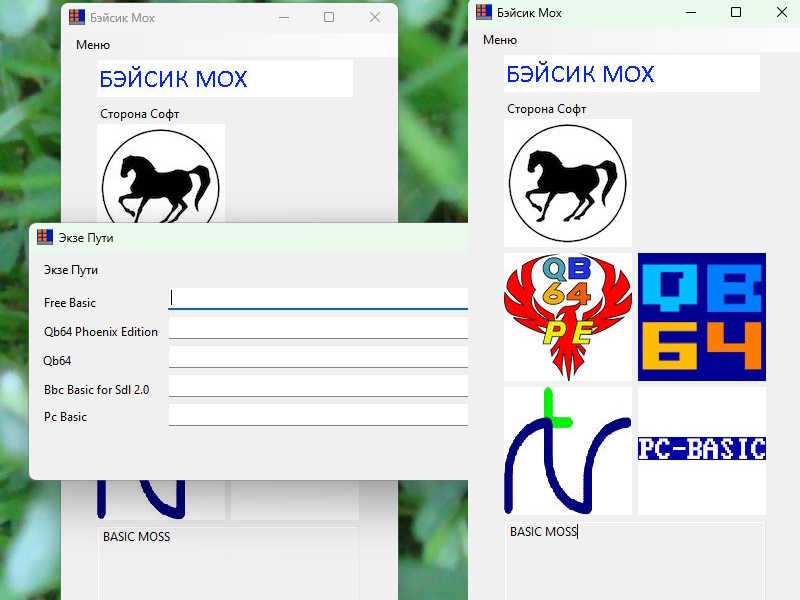Screen dimensions: 800x600
Task: Minimize the right Бэйсик Мох window
Action: 691,12
